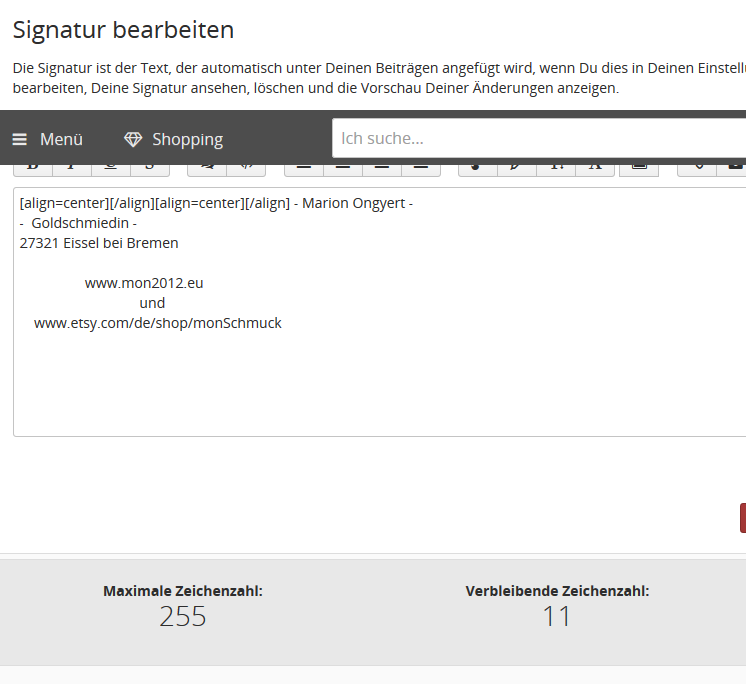
Task: Place cursor on the etsy.com shop URL line
Action: coord(158,323)
